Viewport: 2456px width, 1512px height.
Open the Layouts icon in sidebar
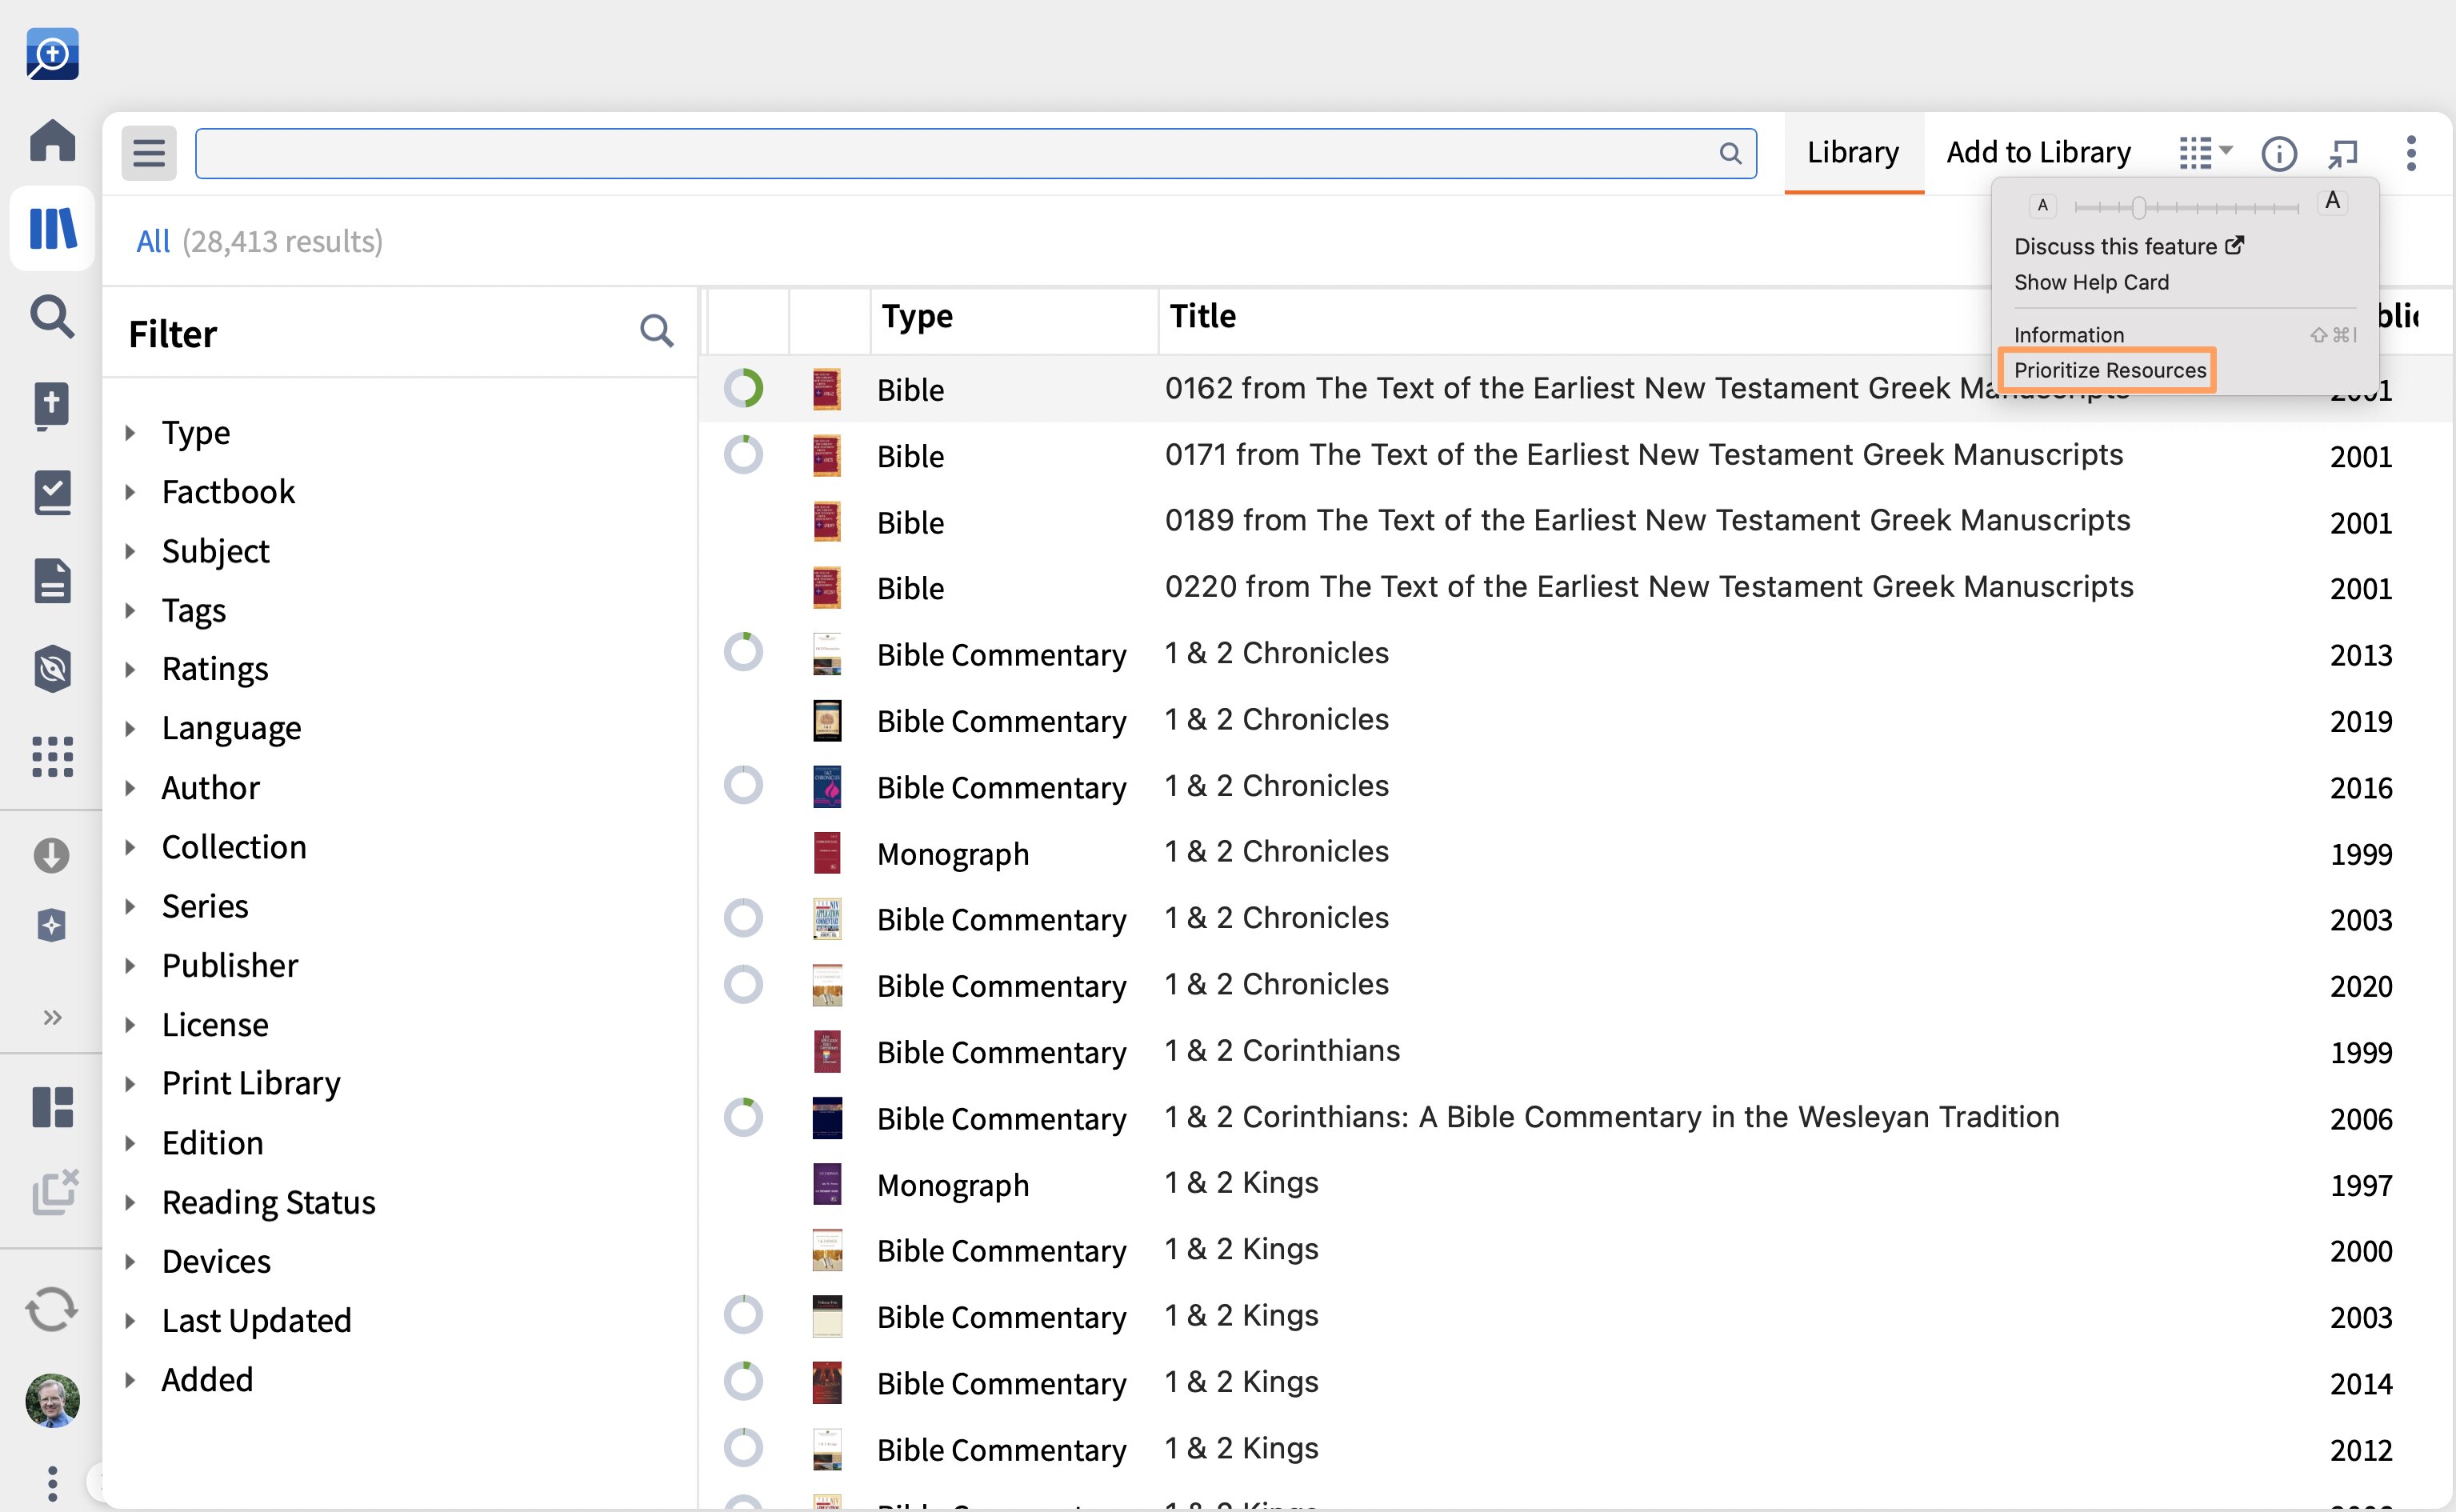[52, 1107]
